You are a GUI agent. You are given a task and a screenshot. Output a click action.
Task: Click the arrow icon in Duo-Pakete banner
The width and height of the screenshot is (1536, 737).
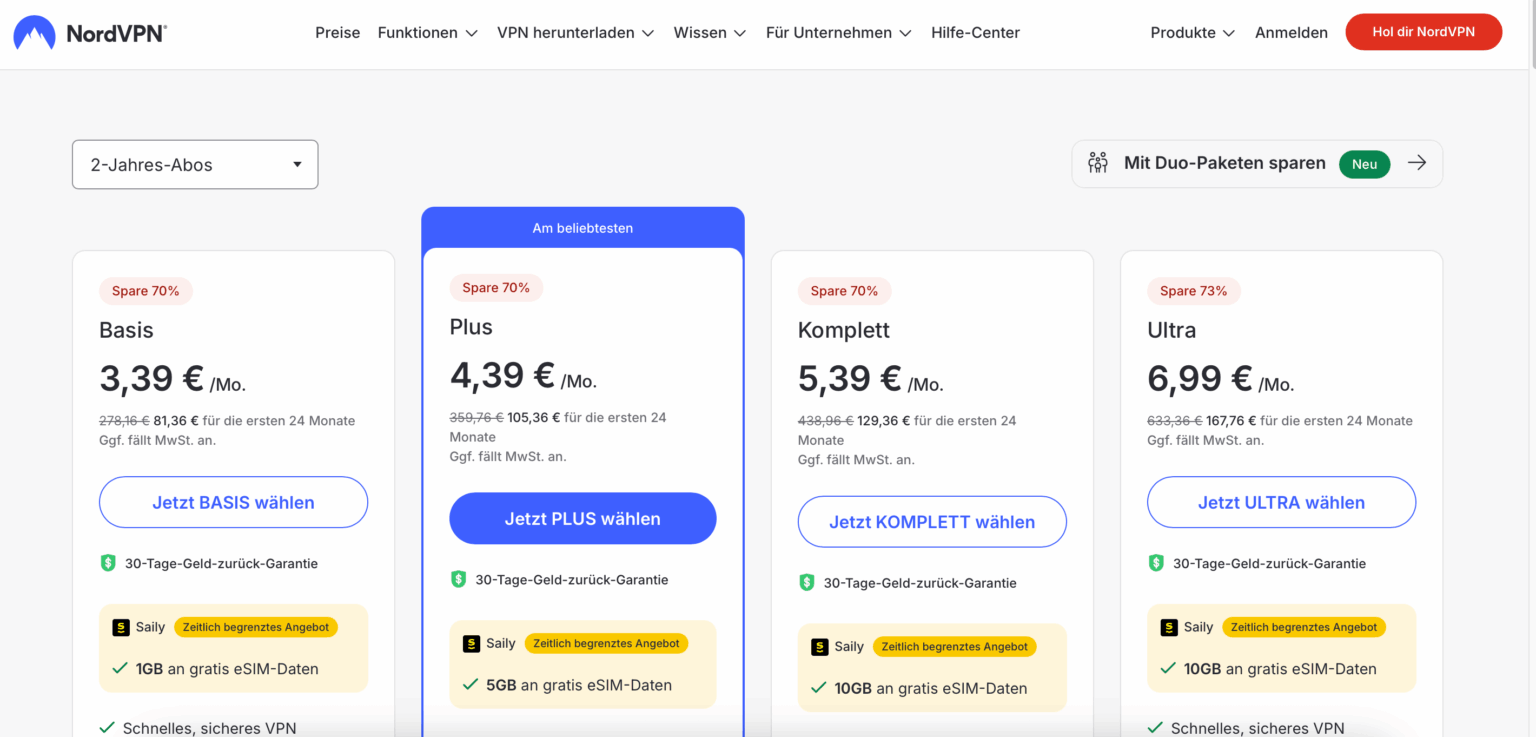(1417, 163)
